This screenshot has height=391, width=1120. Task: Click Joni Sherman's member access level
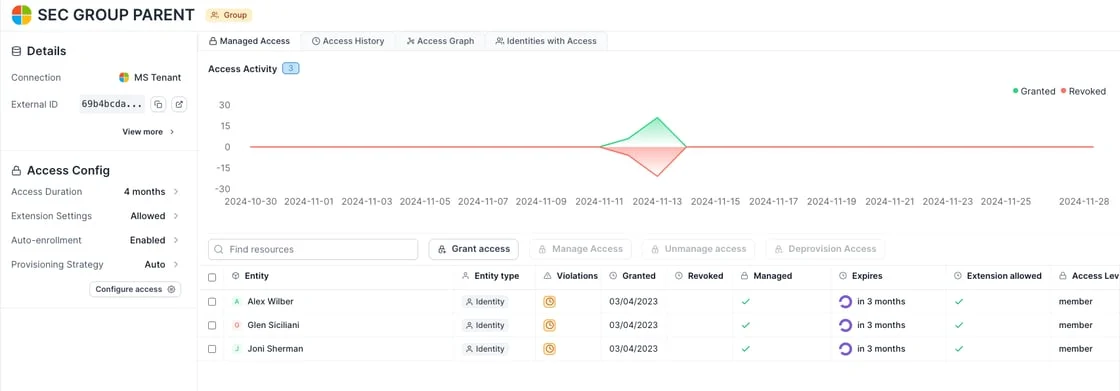tap(1076, 349)
